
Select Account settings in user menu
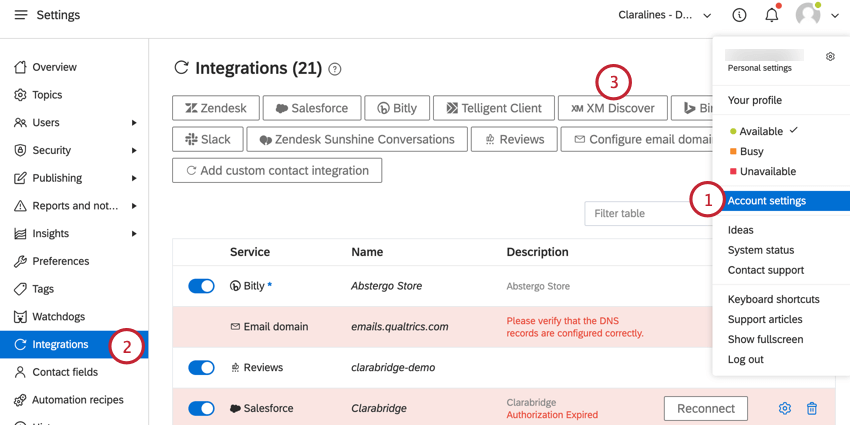click(781, 201)
